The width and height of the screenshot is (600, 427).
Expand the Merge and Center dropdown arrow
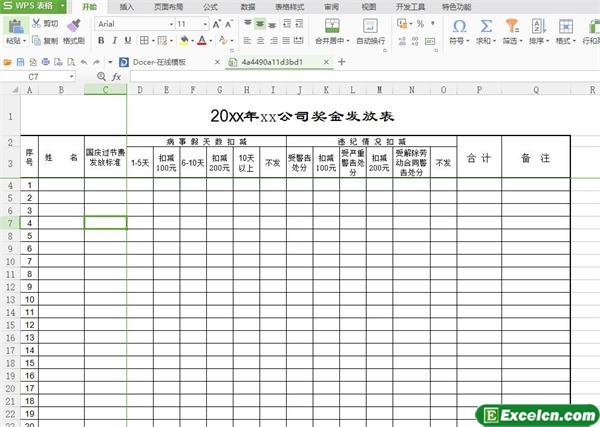point(348,41)
